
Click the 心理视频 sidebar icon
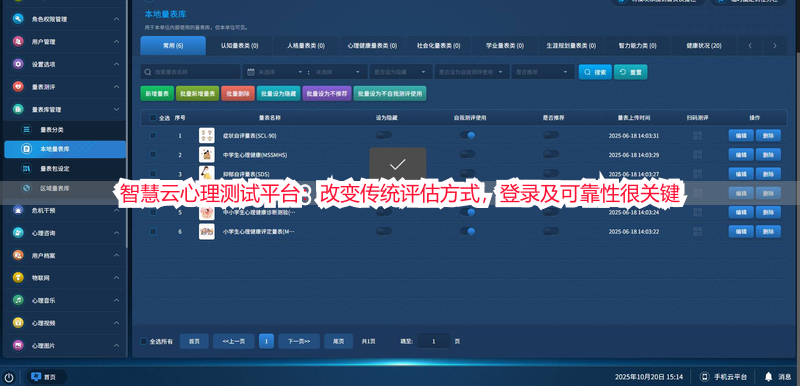point(18,323)
